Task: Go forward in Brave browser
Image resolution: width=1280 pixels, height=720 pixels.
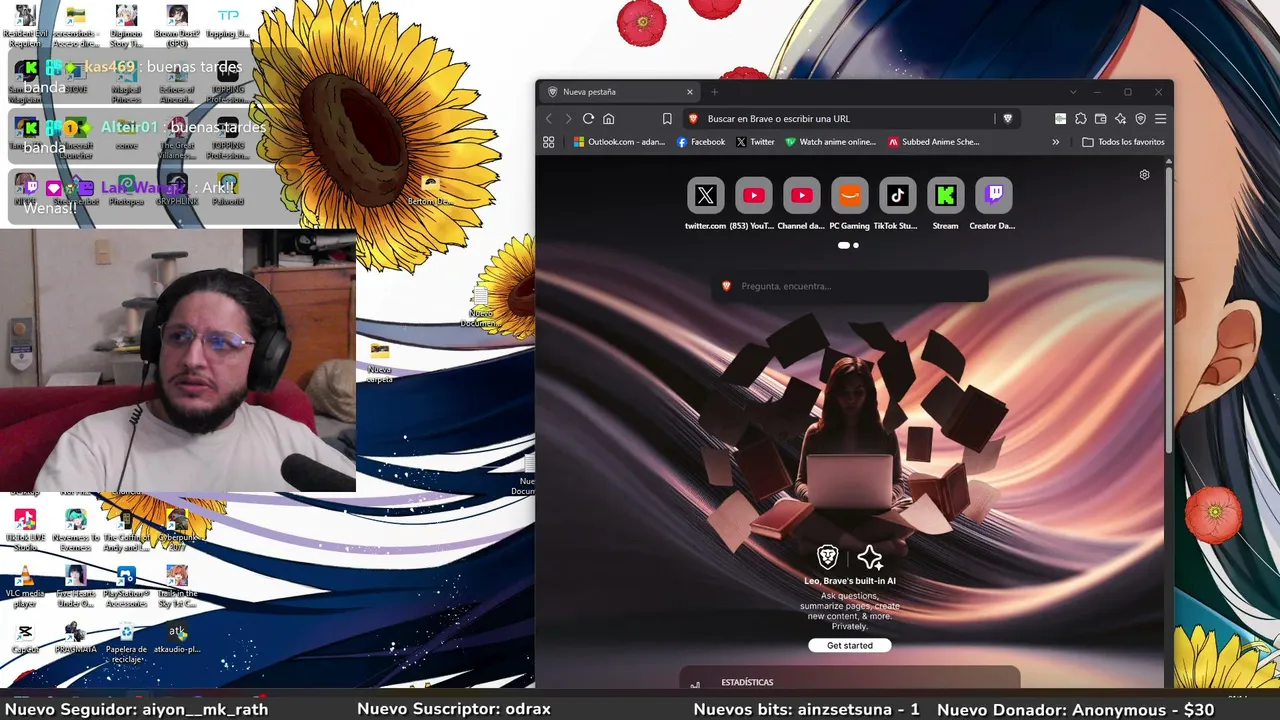Action: click(568, 118)
